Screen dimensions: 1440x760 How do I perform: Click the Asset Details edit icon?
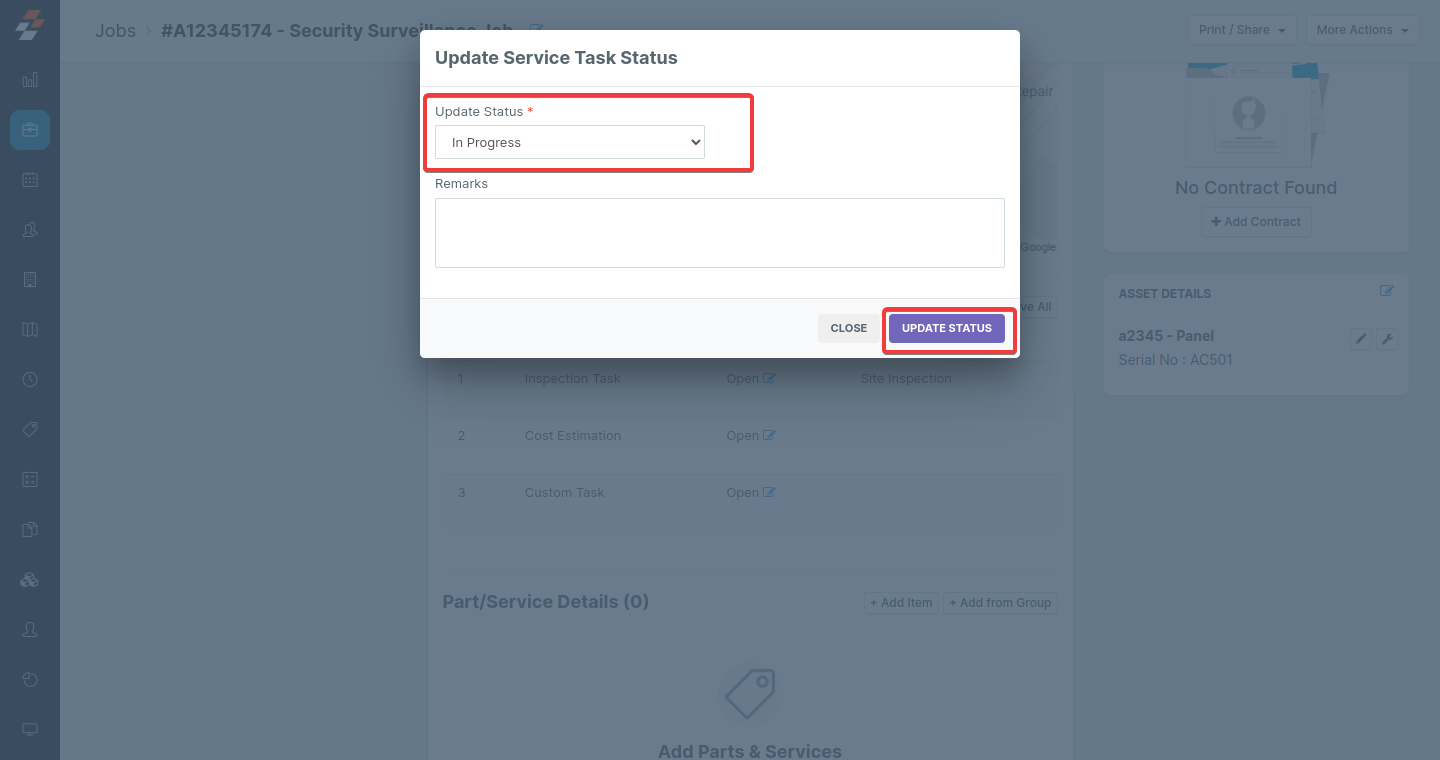pyautogui.click(x=1386, y=291)
